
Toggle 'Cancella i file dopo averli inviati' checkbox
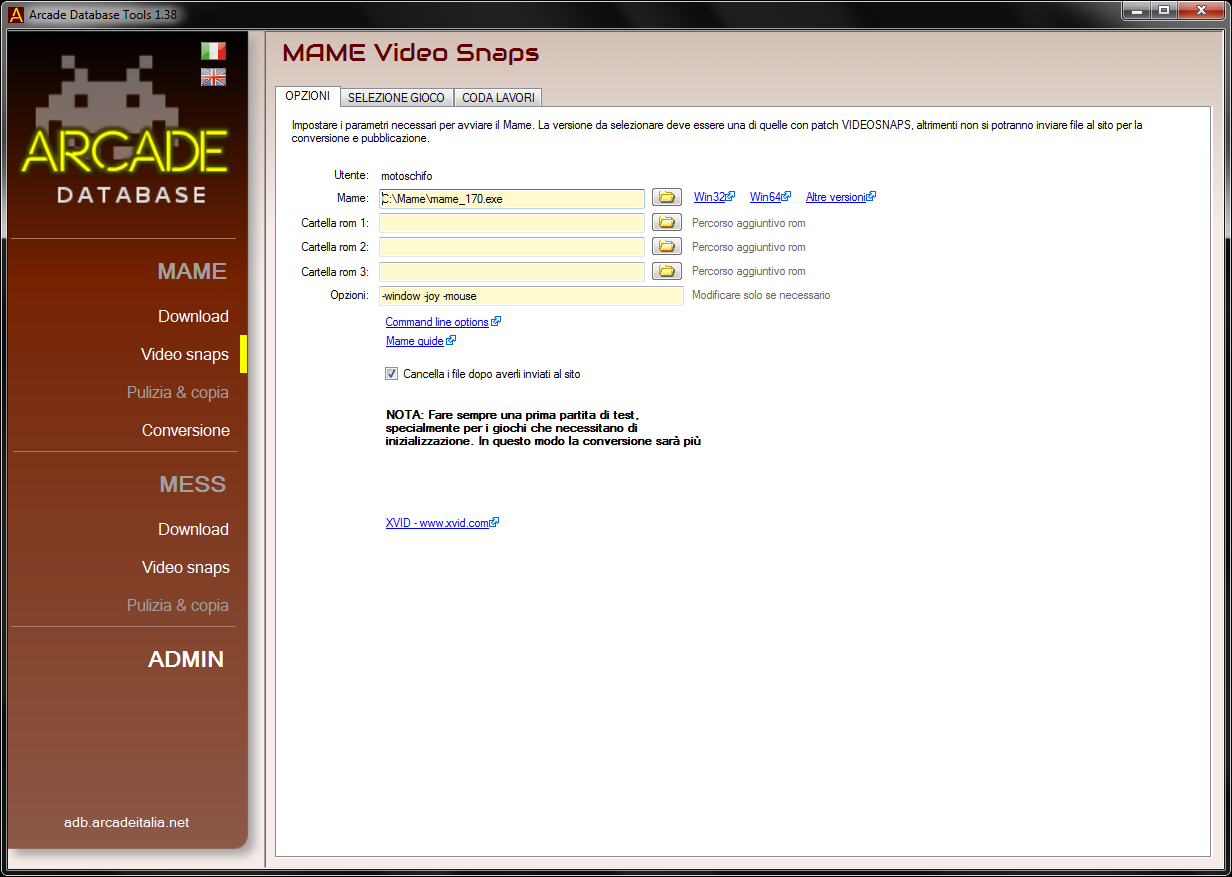pyautogui.click(x=391, y=374)
